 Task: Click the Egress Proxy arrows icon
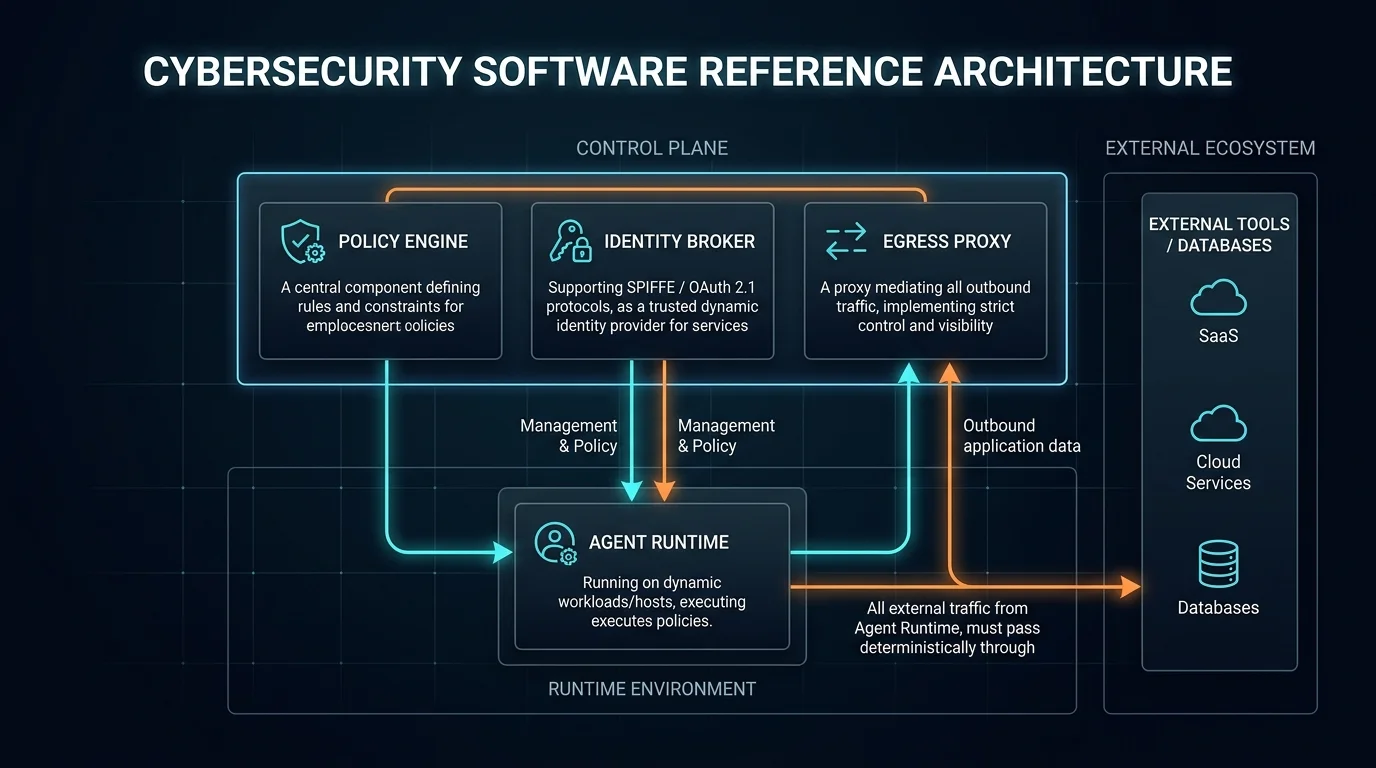click(846, 241)
